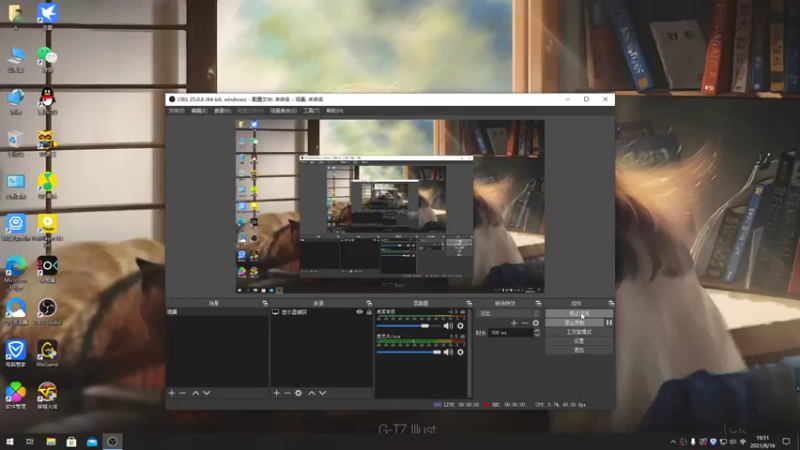
Task: Click the Exit button in Controls
Action: click(579, 350)
